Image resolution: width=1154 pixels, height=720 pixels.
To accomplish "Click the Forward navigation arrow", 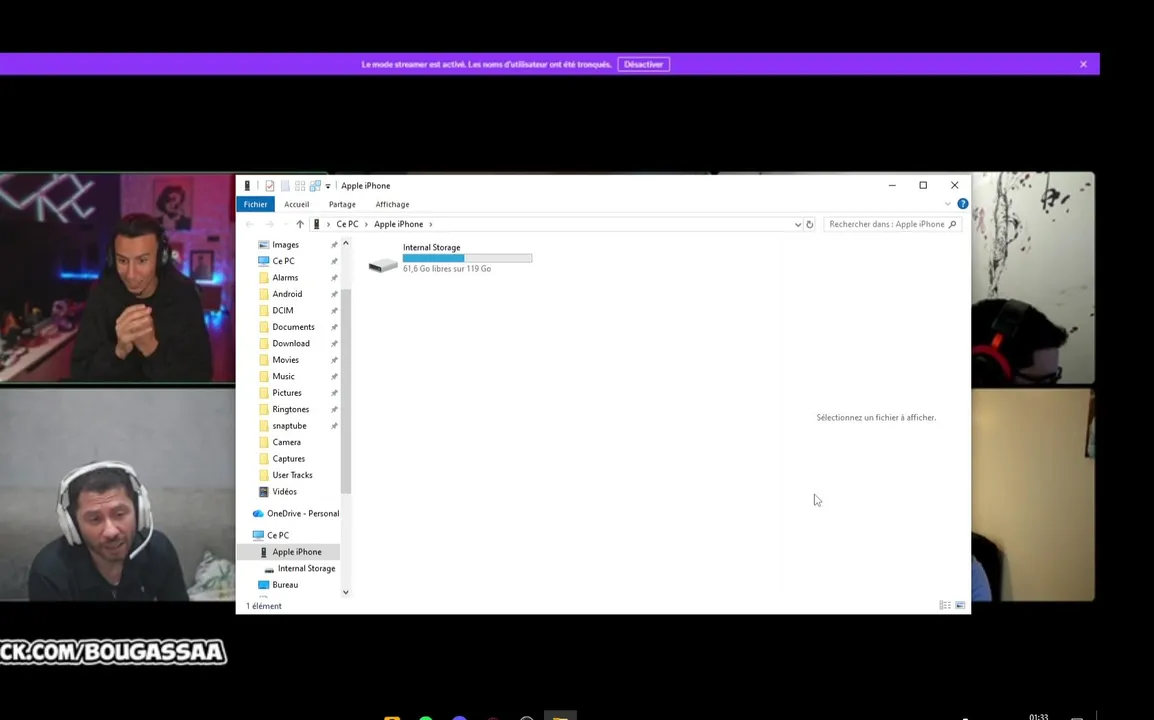I will coord(269,225).
